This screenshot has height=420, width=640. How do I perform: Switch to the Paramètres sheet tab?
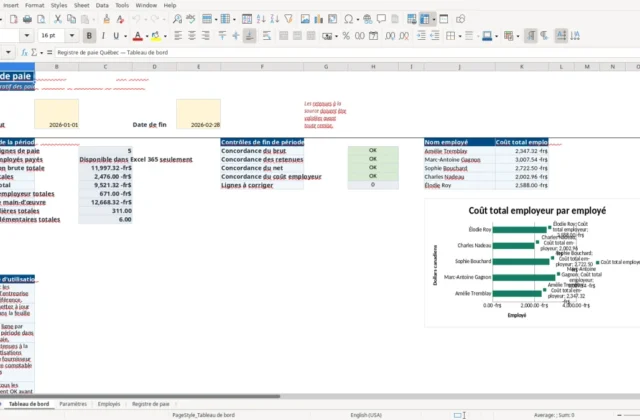73,404
